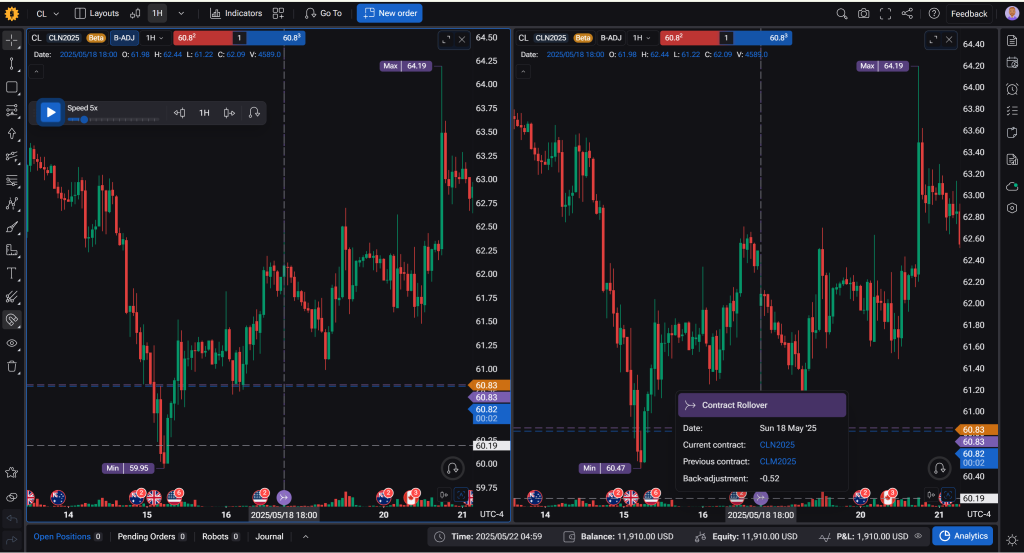Open the alarm clock panel in right sidebar
Image resolution: width=1024 pixels, height=553 pixels.
[1012, 88]
